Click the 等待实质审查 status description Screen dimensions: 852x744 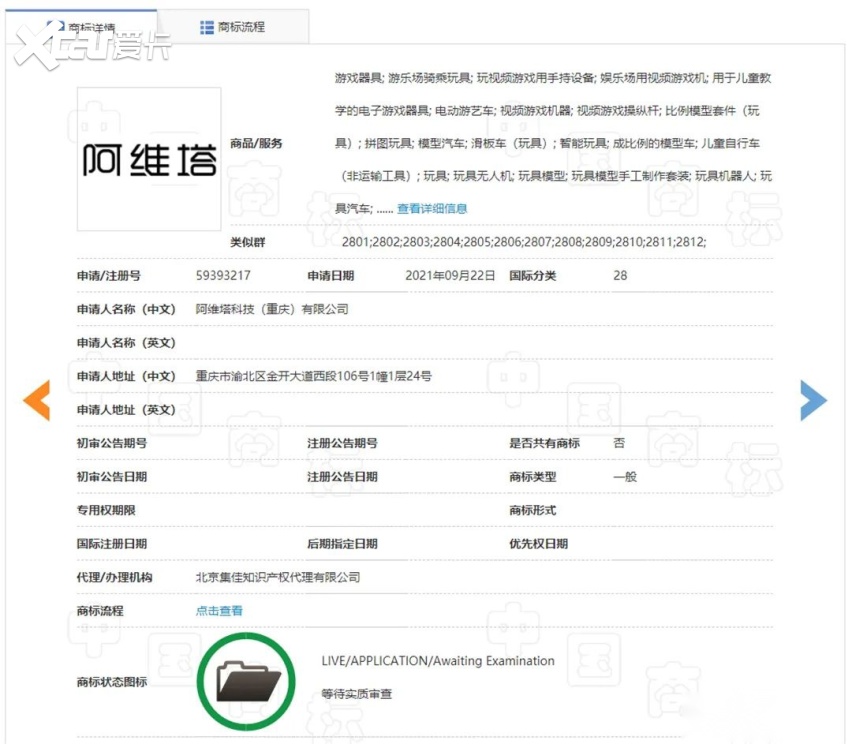[x=357, y=694]
